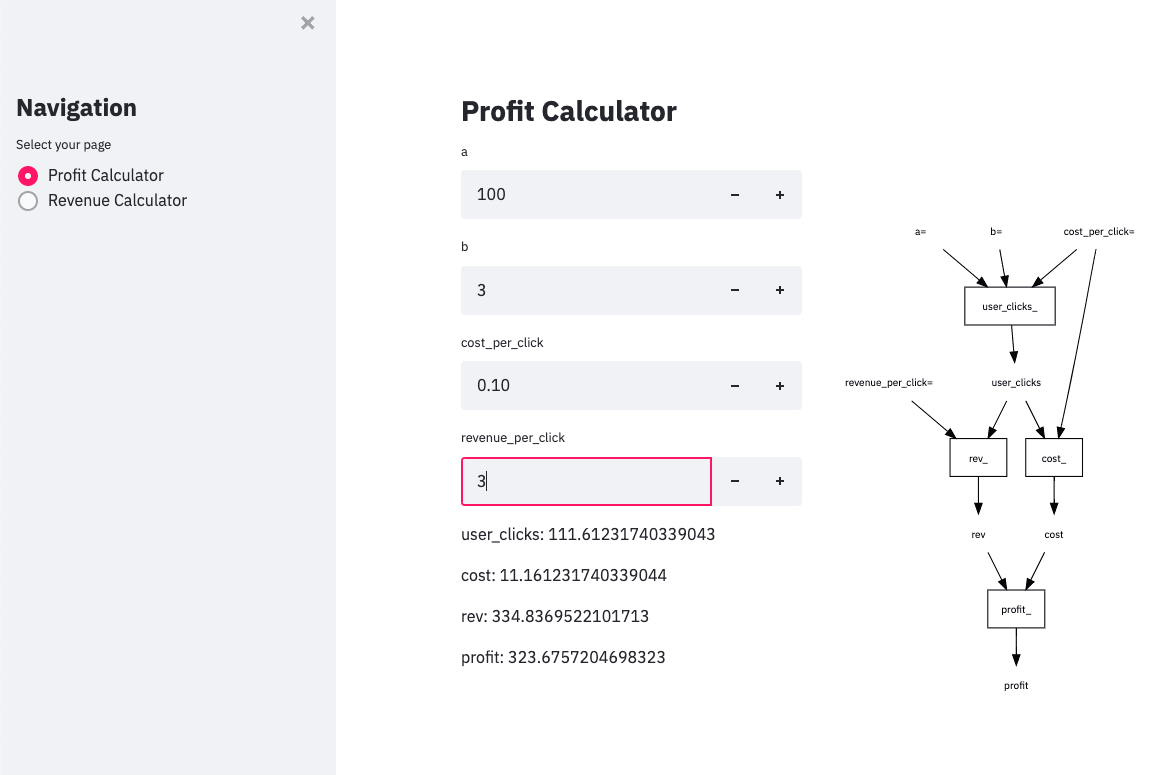Decrease the value of a
The height and width of the screenshot is (775, 1169).
pos(735,195)
